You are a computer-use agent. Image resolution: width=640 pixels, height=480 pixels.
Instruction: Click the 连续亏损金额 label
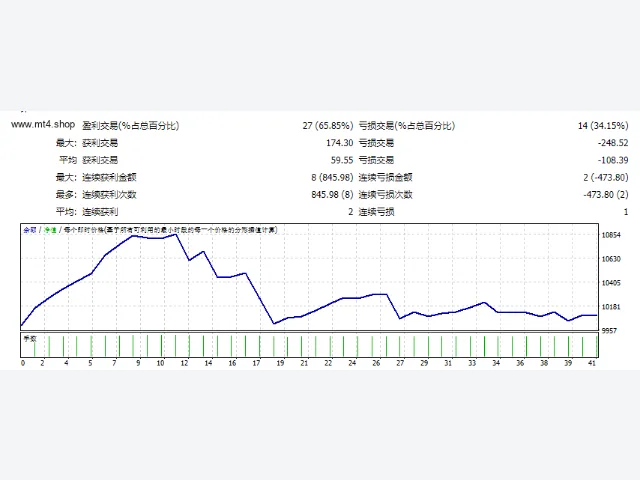click(x=386, y=177)
